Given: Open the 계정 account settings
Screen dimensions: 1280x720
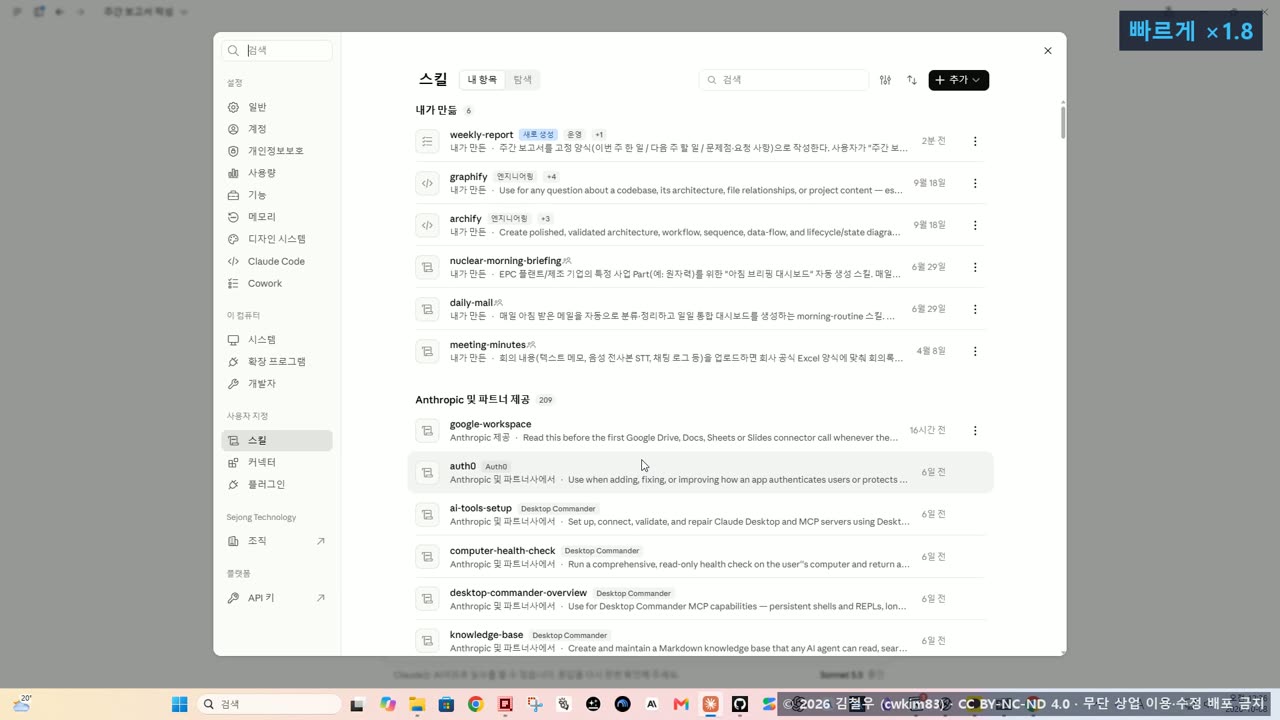Looking at the screenshot, I should tap(276, 129).
